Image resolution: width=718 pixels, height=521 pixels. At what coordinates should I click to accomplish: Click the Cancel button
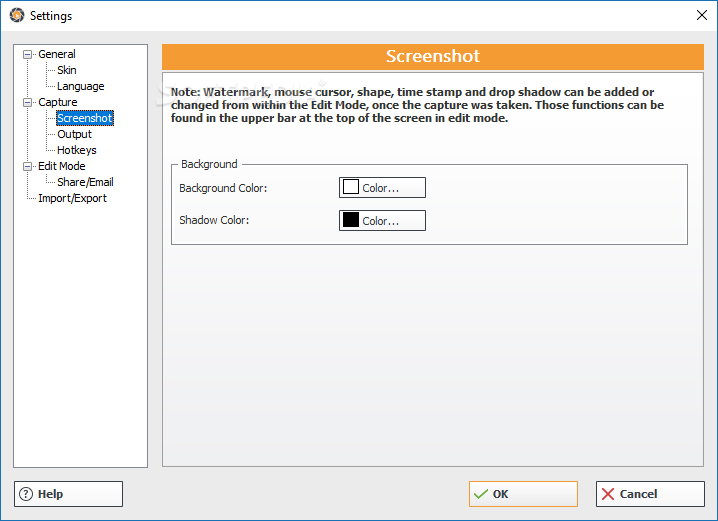coord(650,494)
